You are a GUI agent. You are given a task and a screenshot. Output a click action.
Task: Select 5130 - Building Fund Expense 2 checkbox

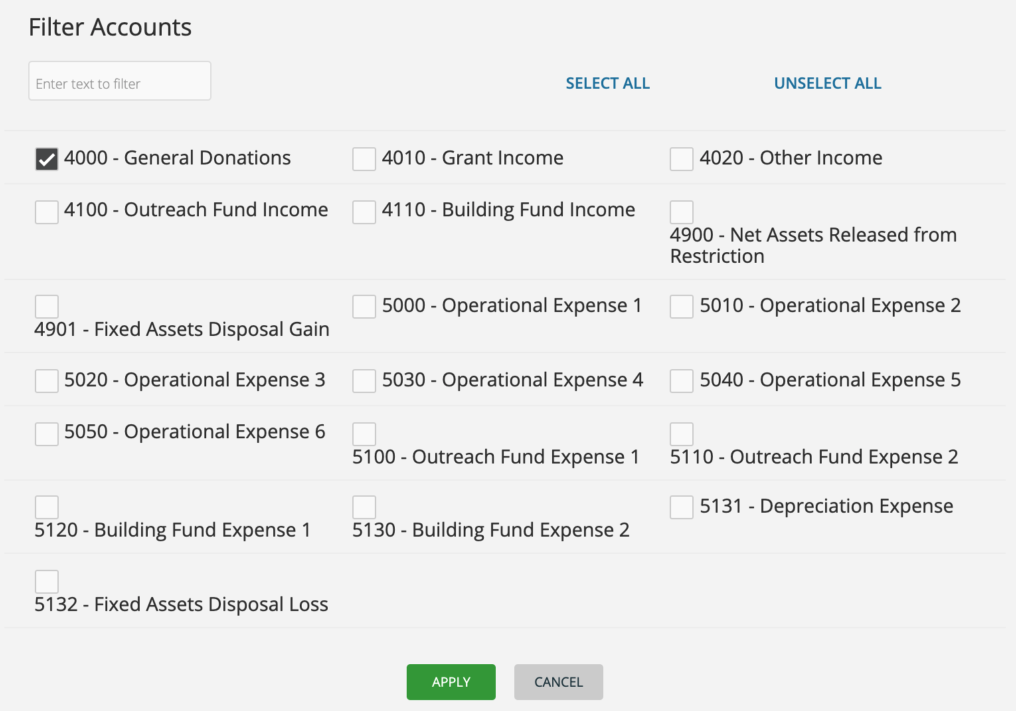point(364,507)
